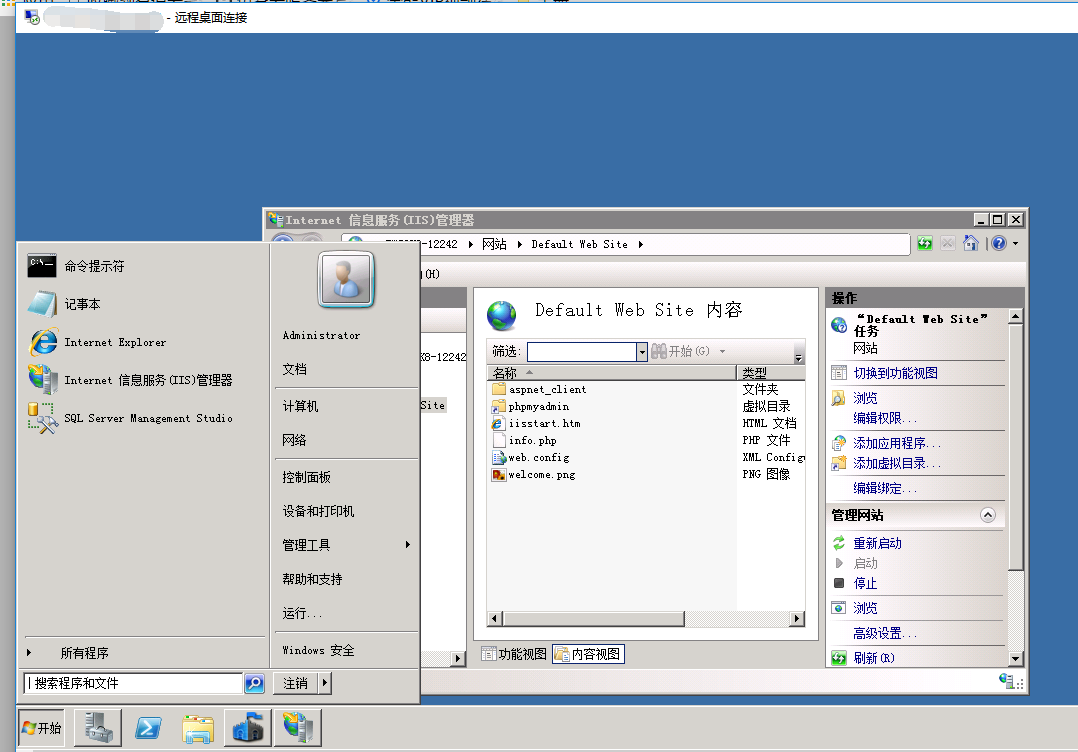Open Windows Explorer from the taskbar
This screenshot has width=1078, height=752.
198,728
